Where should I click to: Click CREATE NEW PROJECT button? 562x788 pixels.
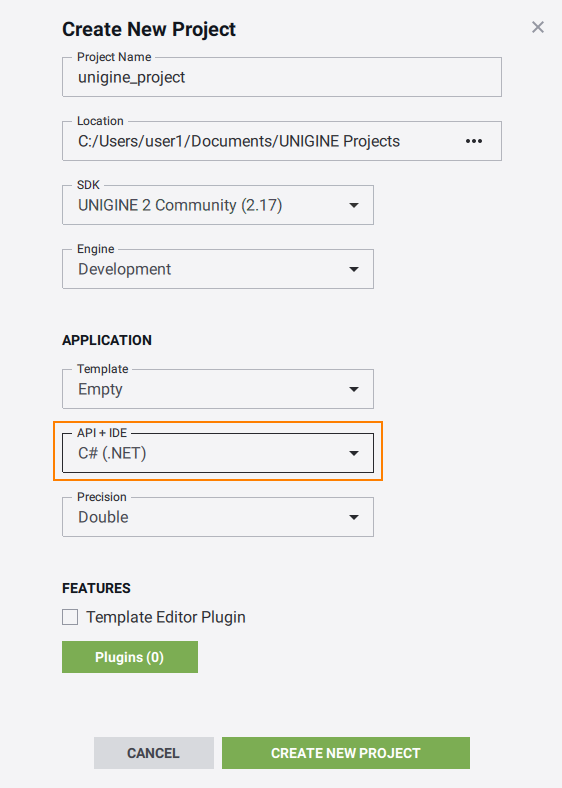(346, 753)
